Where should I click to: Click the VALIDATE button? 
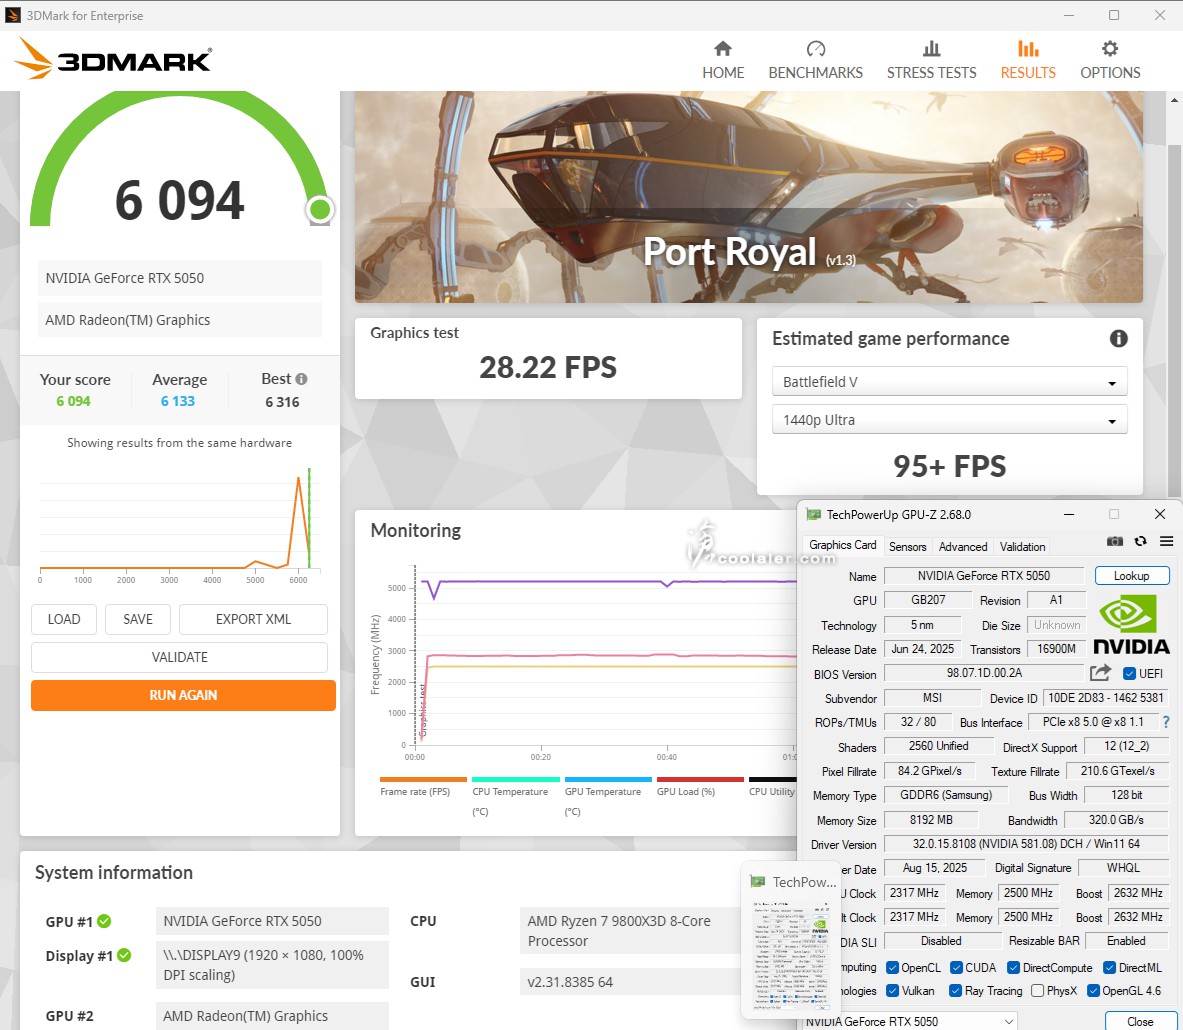[x=180, y=657]
